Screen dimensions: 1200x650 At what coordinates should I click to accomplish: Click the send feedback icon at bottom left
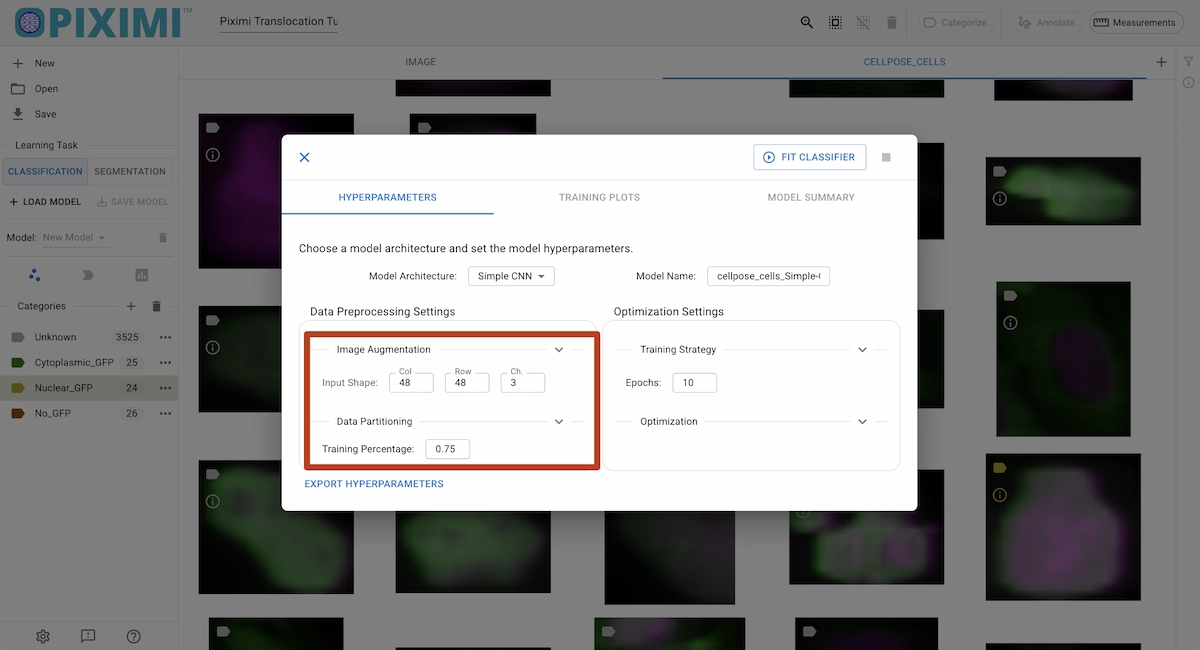[88, 636]
